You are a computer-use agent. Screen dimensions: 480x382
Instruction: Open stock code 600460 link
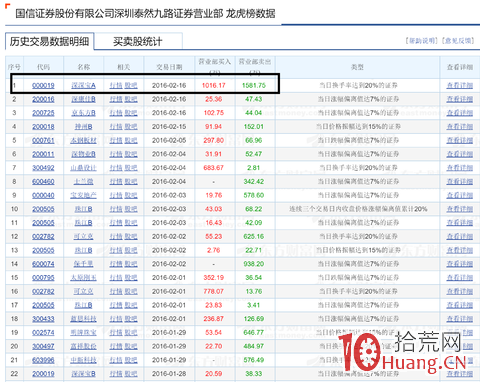tap(43, 181)
